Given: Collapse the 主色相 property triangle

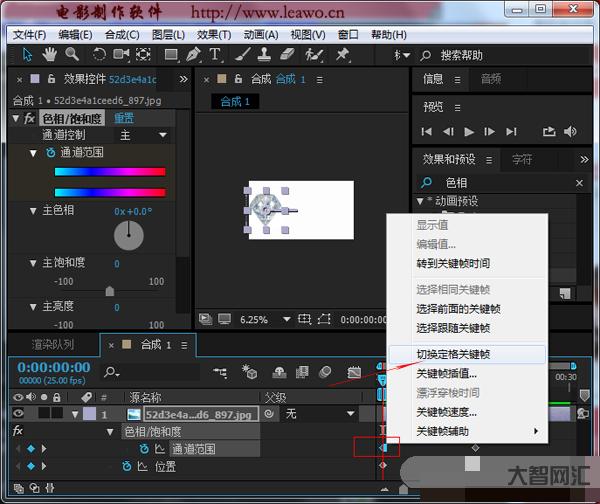Looking at the screenshot, I should point(33,211).
